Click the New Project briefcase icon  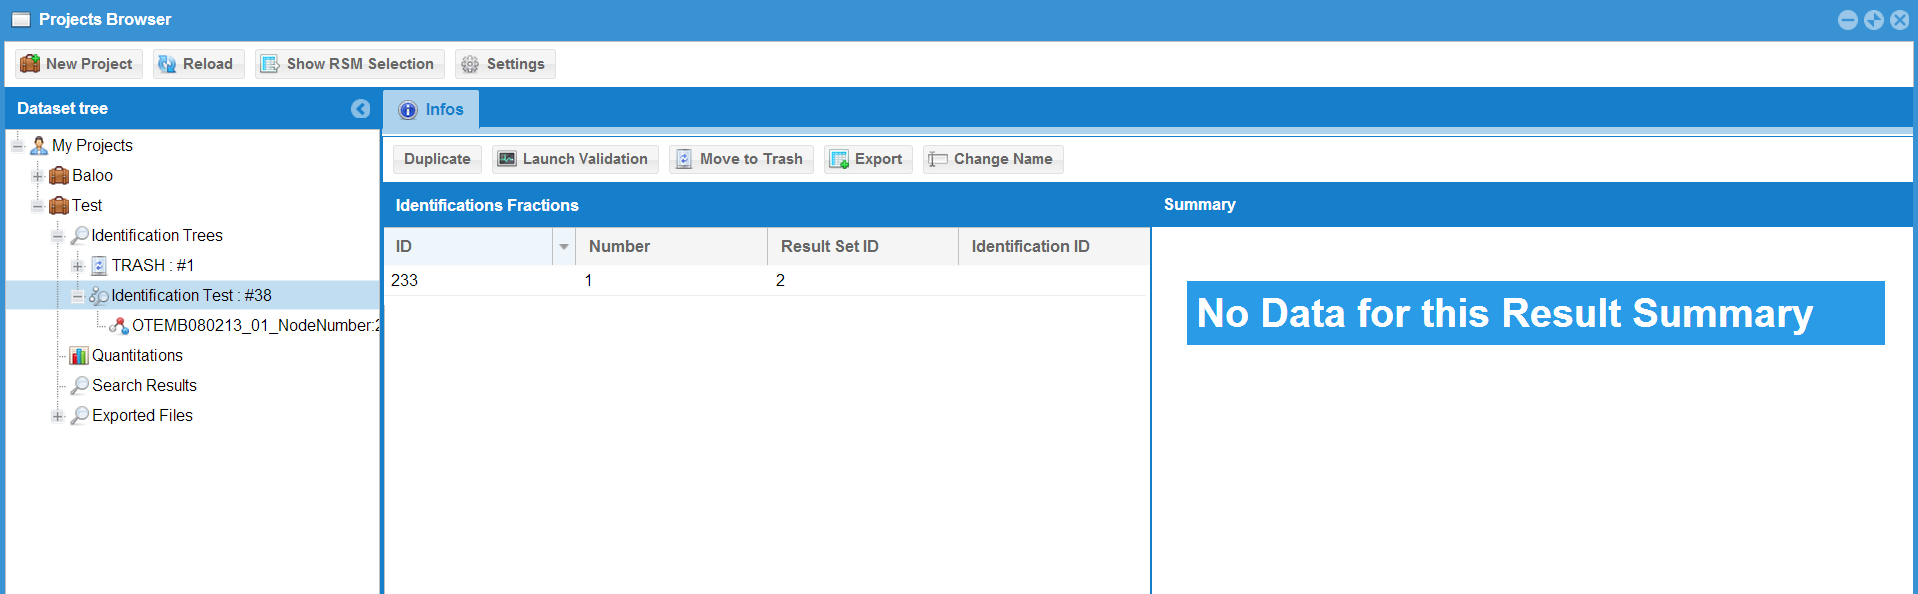click(30, 64)
